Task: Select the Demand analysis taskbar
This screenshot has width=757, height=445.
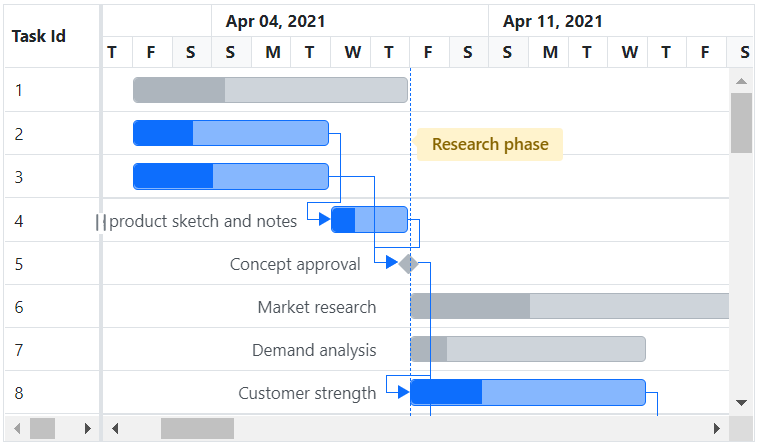Action: (x=528, y=349)
